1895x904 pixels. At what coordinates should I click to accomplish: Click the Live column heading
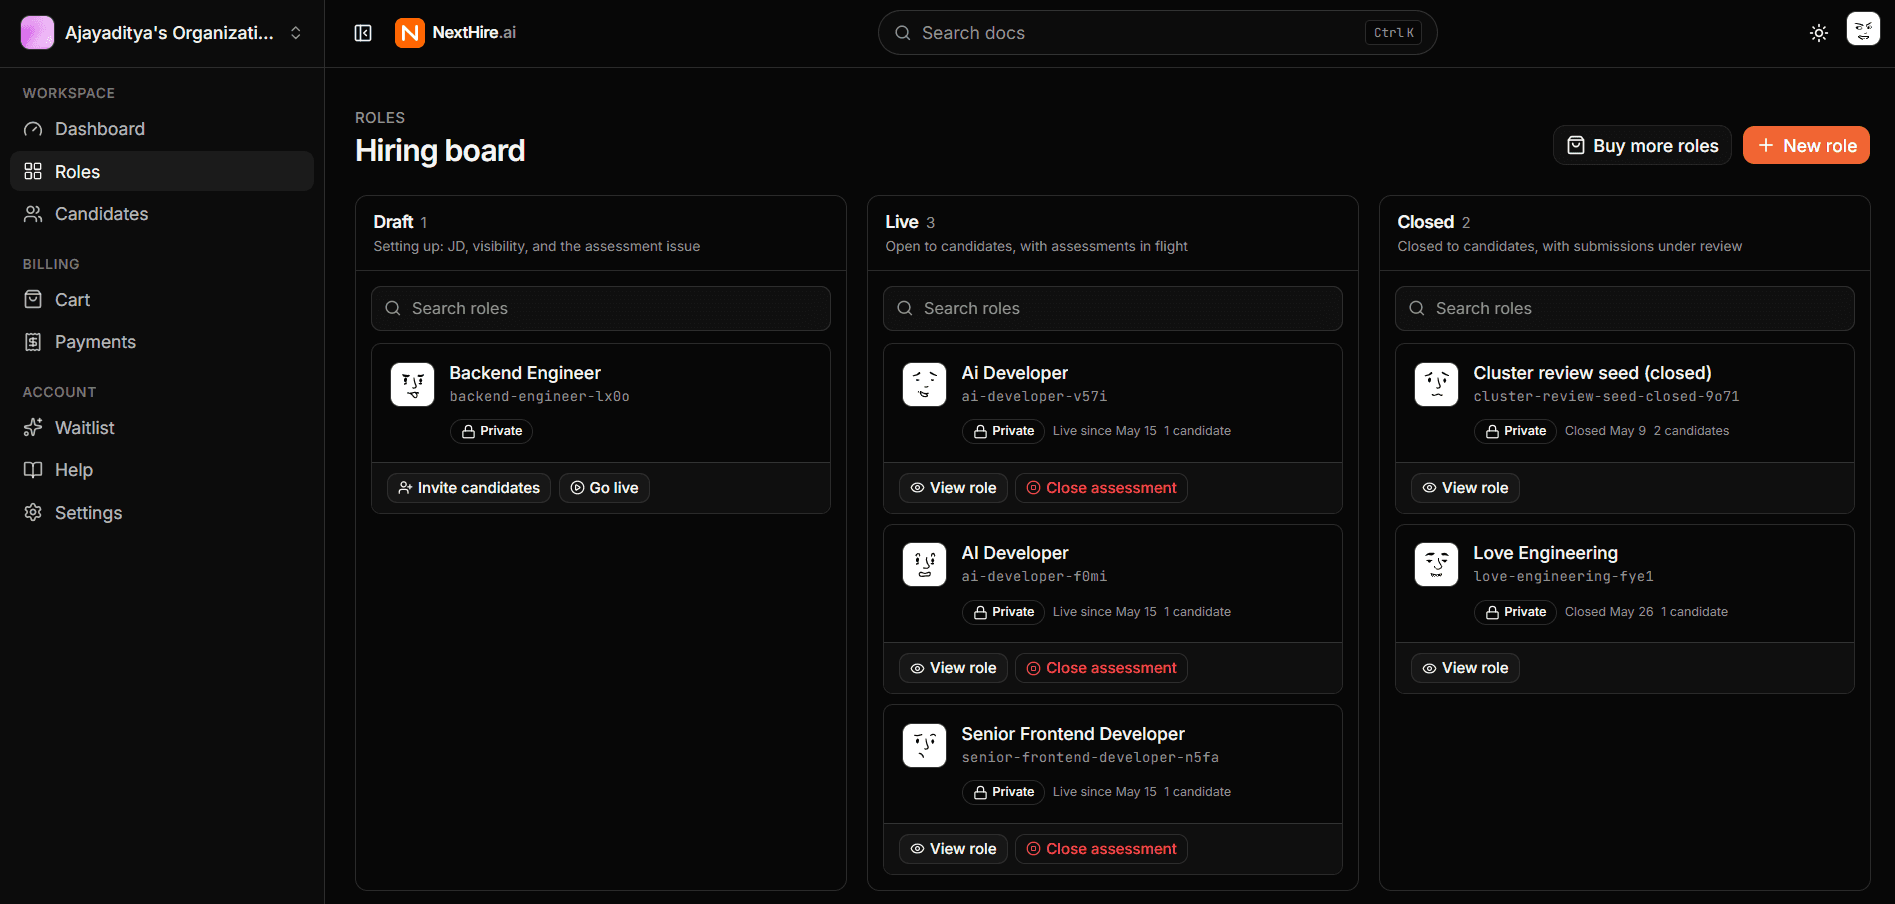(x=902, y=222)
